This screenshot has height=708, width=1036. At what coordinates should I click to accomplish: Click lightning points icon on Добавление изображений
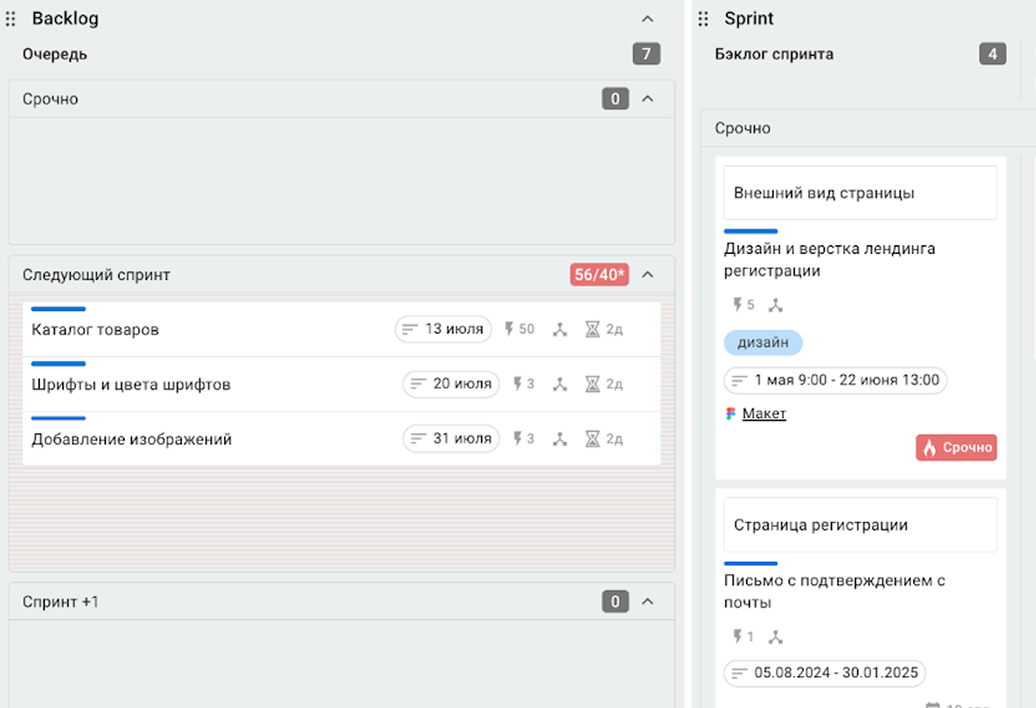coord(517,439)
